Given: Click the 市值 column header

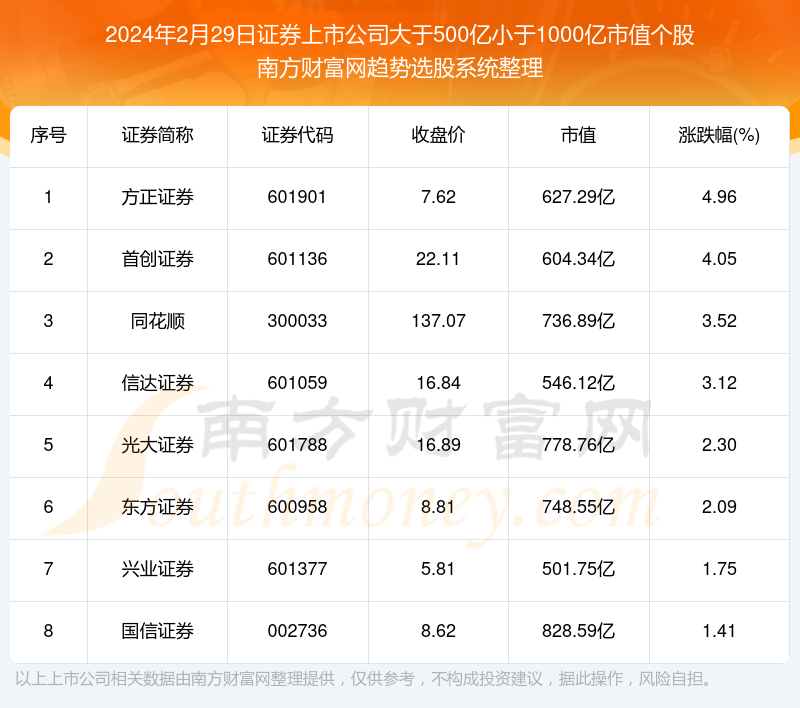Looking at the screenshot, I should point(579,135).
